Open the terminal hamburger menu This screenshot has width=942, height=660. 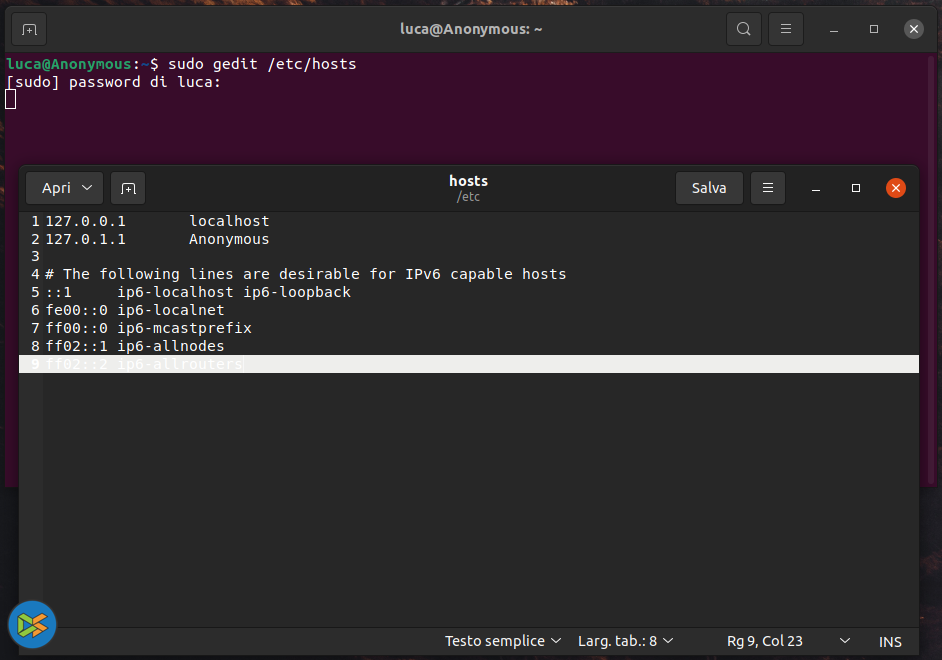(786, 29)
